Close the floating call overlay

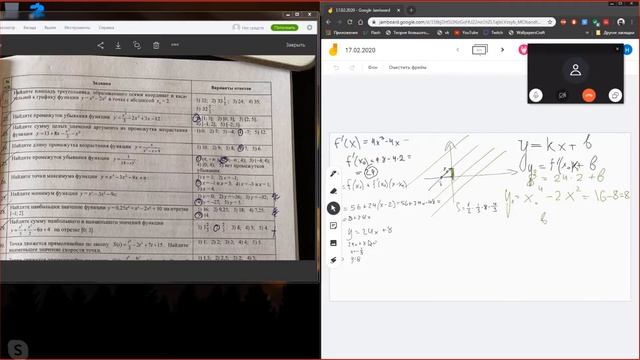tap(617, 49)
